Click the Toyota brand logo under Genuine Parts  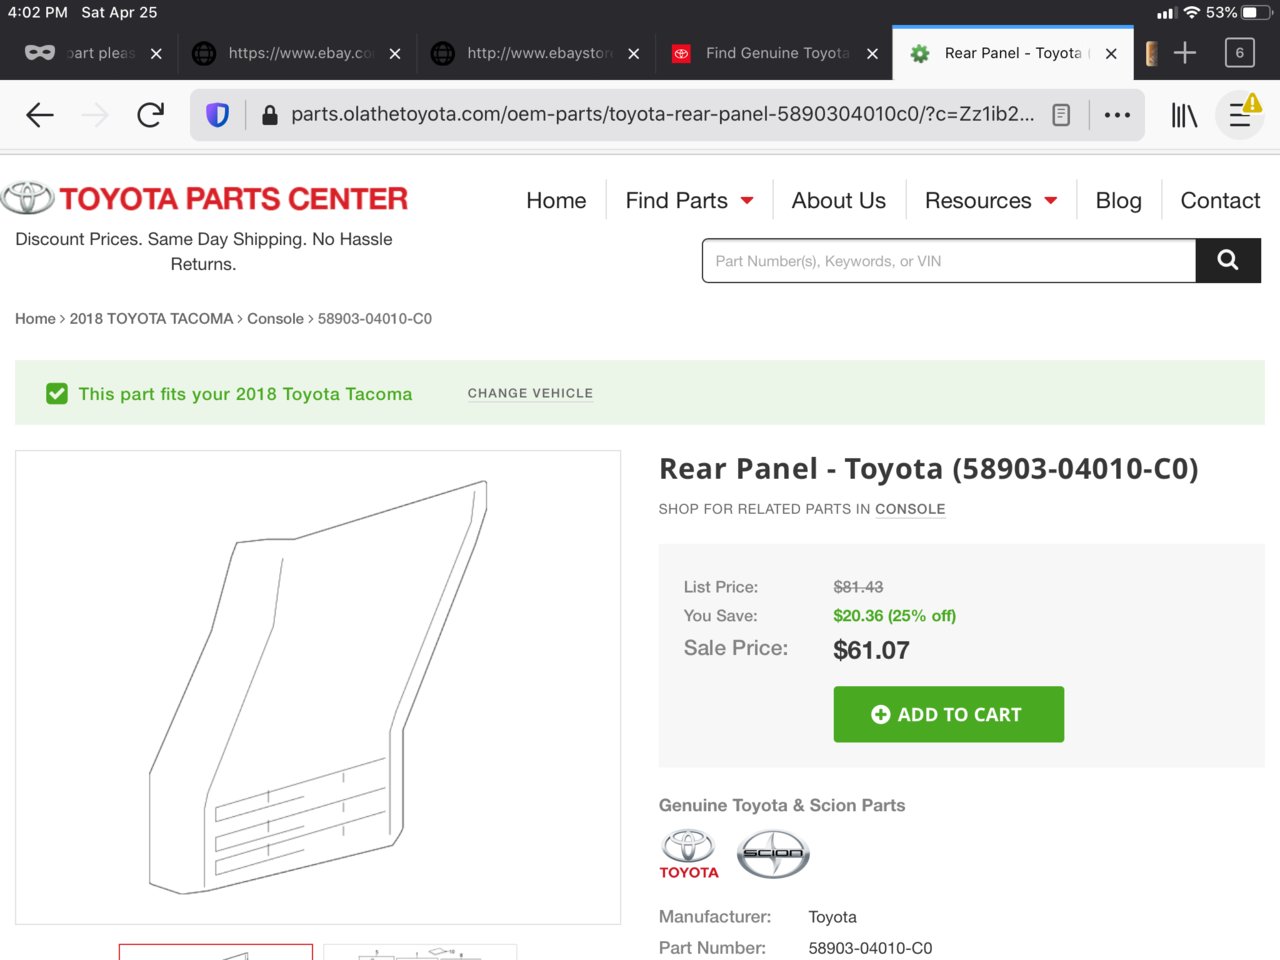689,854
